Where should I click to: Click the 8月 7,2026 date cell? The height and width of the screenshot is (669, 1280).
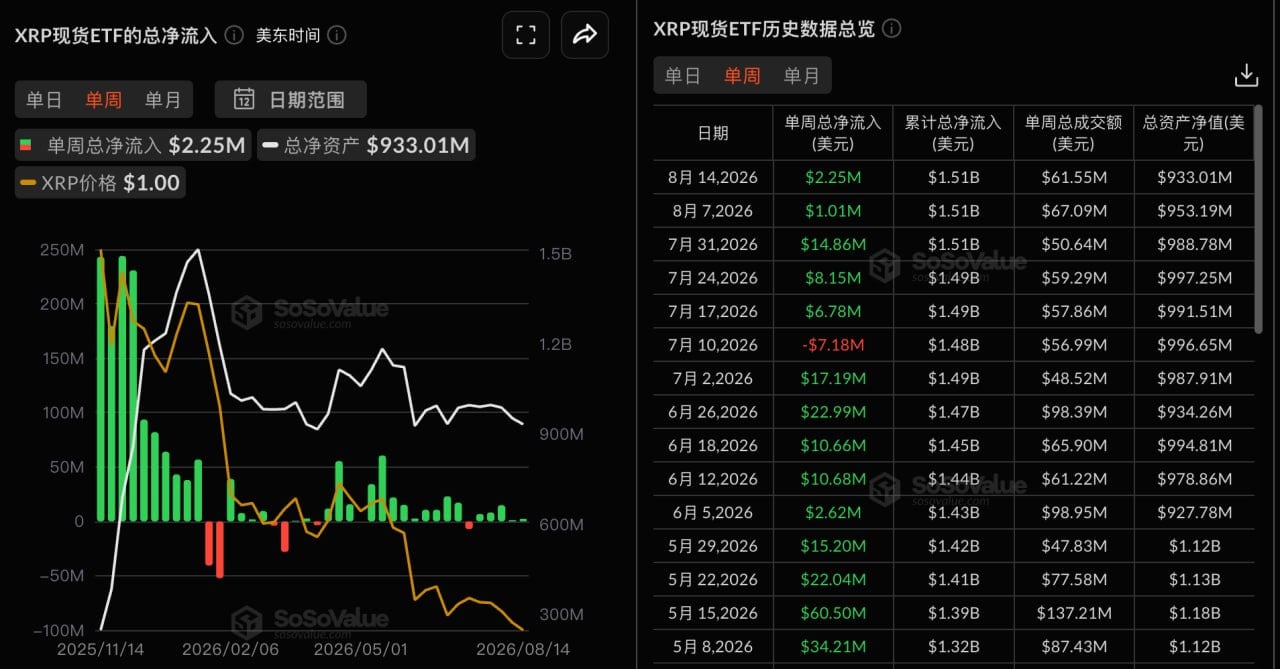click(x=713, y=211)
